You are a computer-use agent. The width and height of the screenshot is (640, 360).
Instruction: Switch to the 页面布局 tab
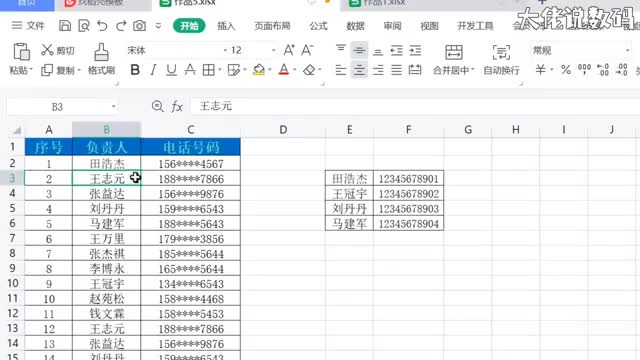point(272,26)
